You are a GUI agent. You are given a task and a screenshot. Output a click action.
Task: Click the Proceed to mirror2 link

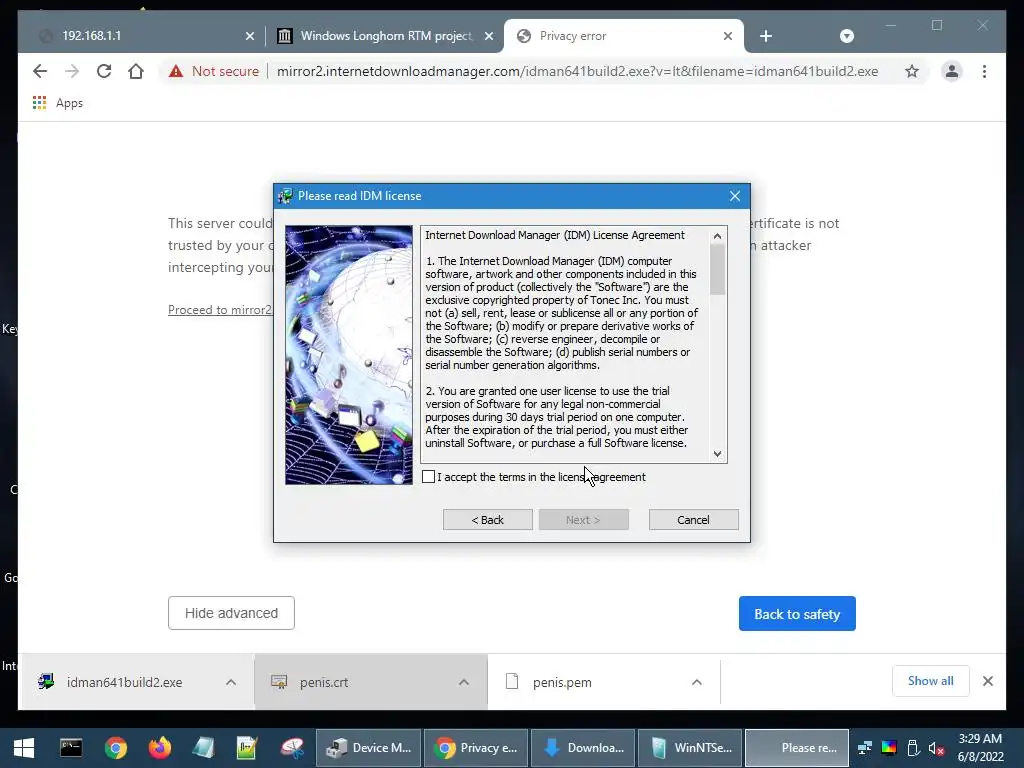pos(219,310)
